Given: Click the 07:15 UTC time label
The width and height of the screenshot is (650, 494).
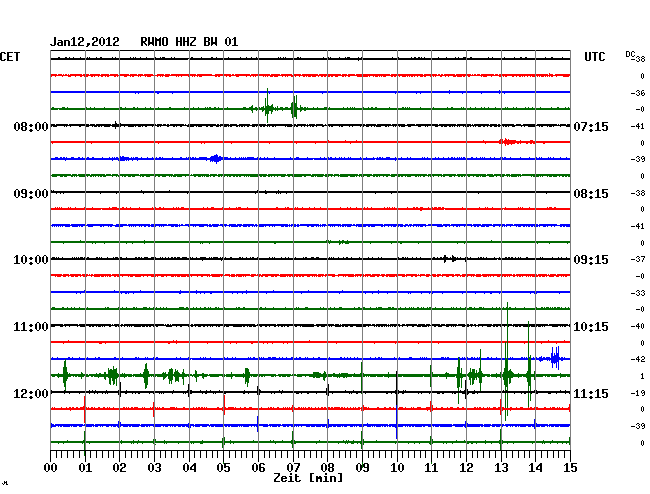Looking at the screenshot, I should point(591,126).
